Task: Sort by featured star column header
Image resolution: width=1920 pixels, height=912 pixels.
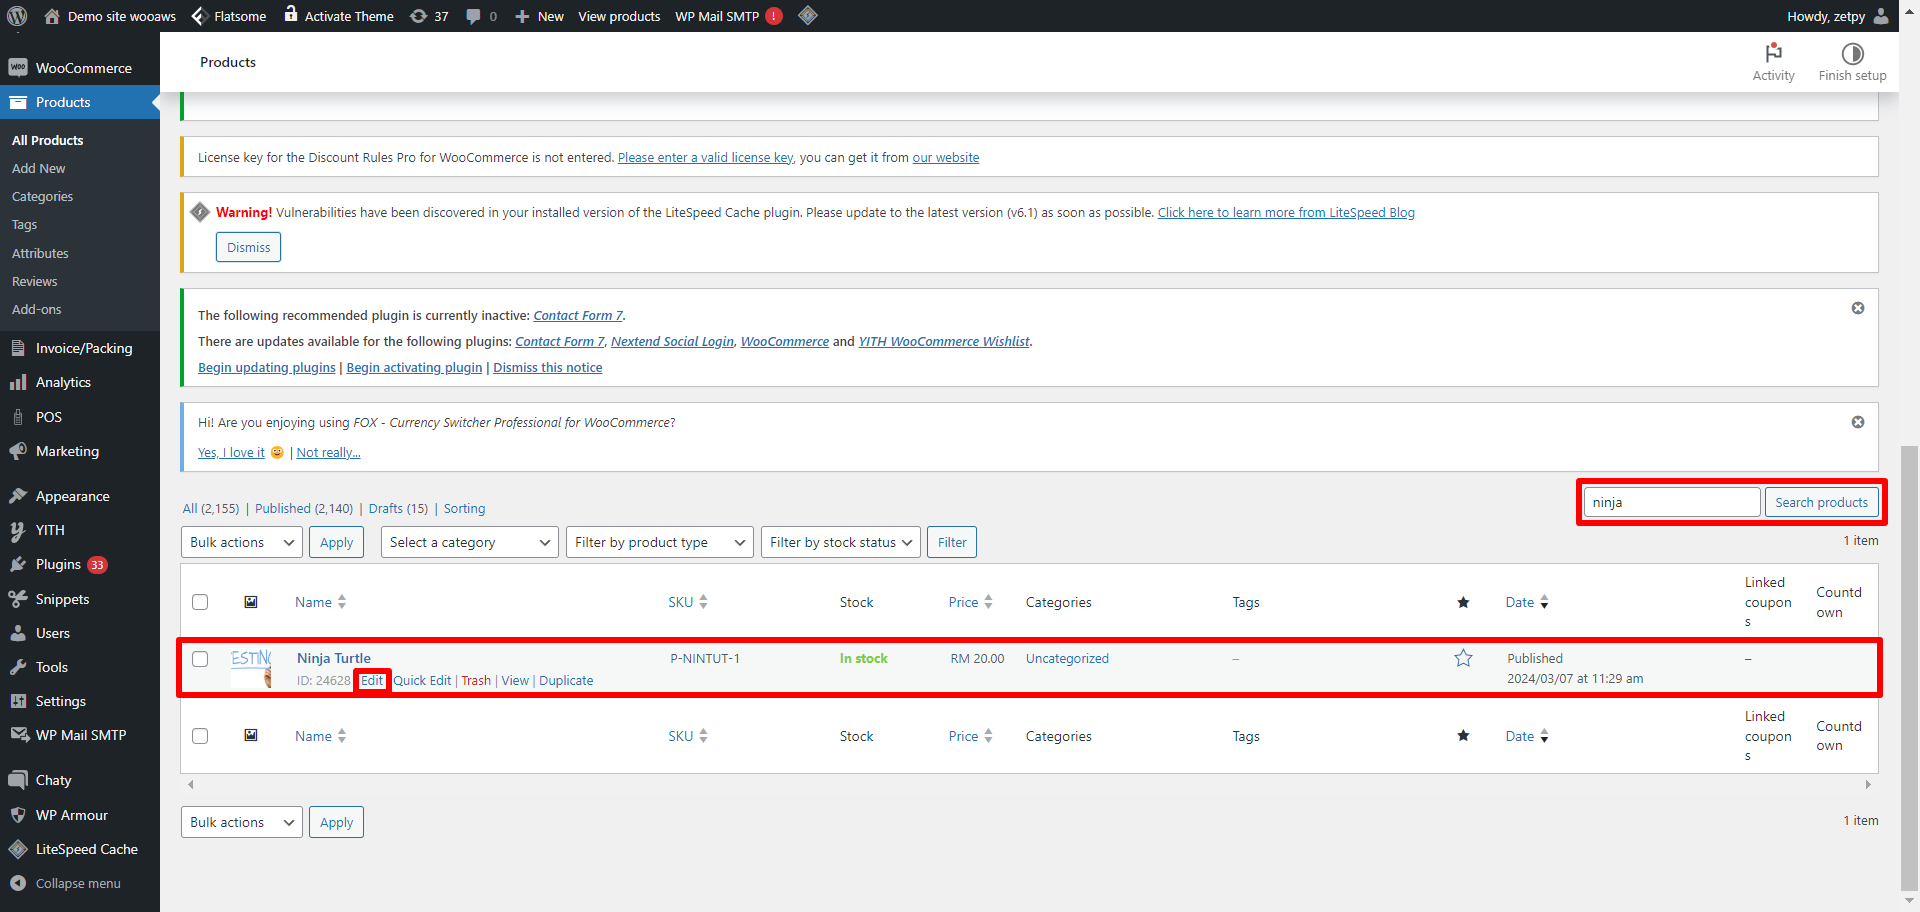Action: (1463, 602)
